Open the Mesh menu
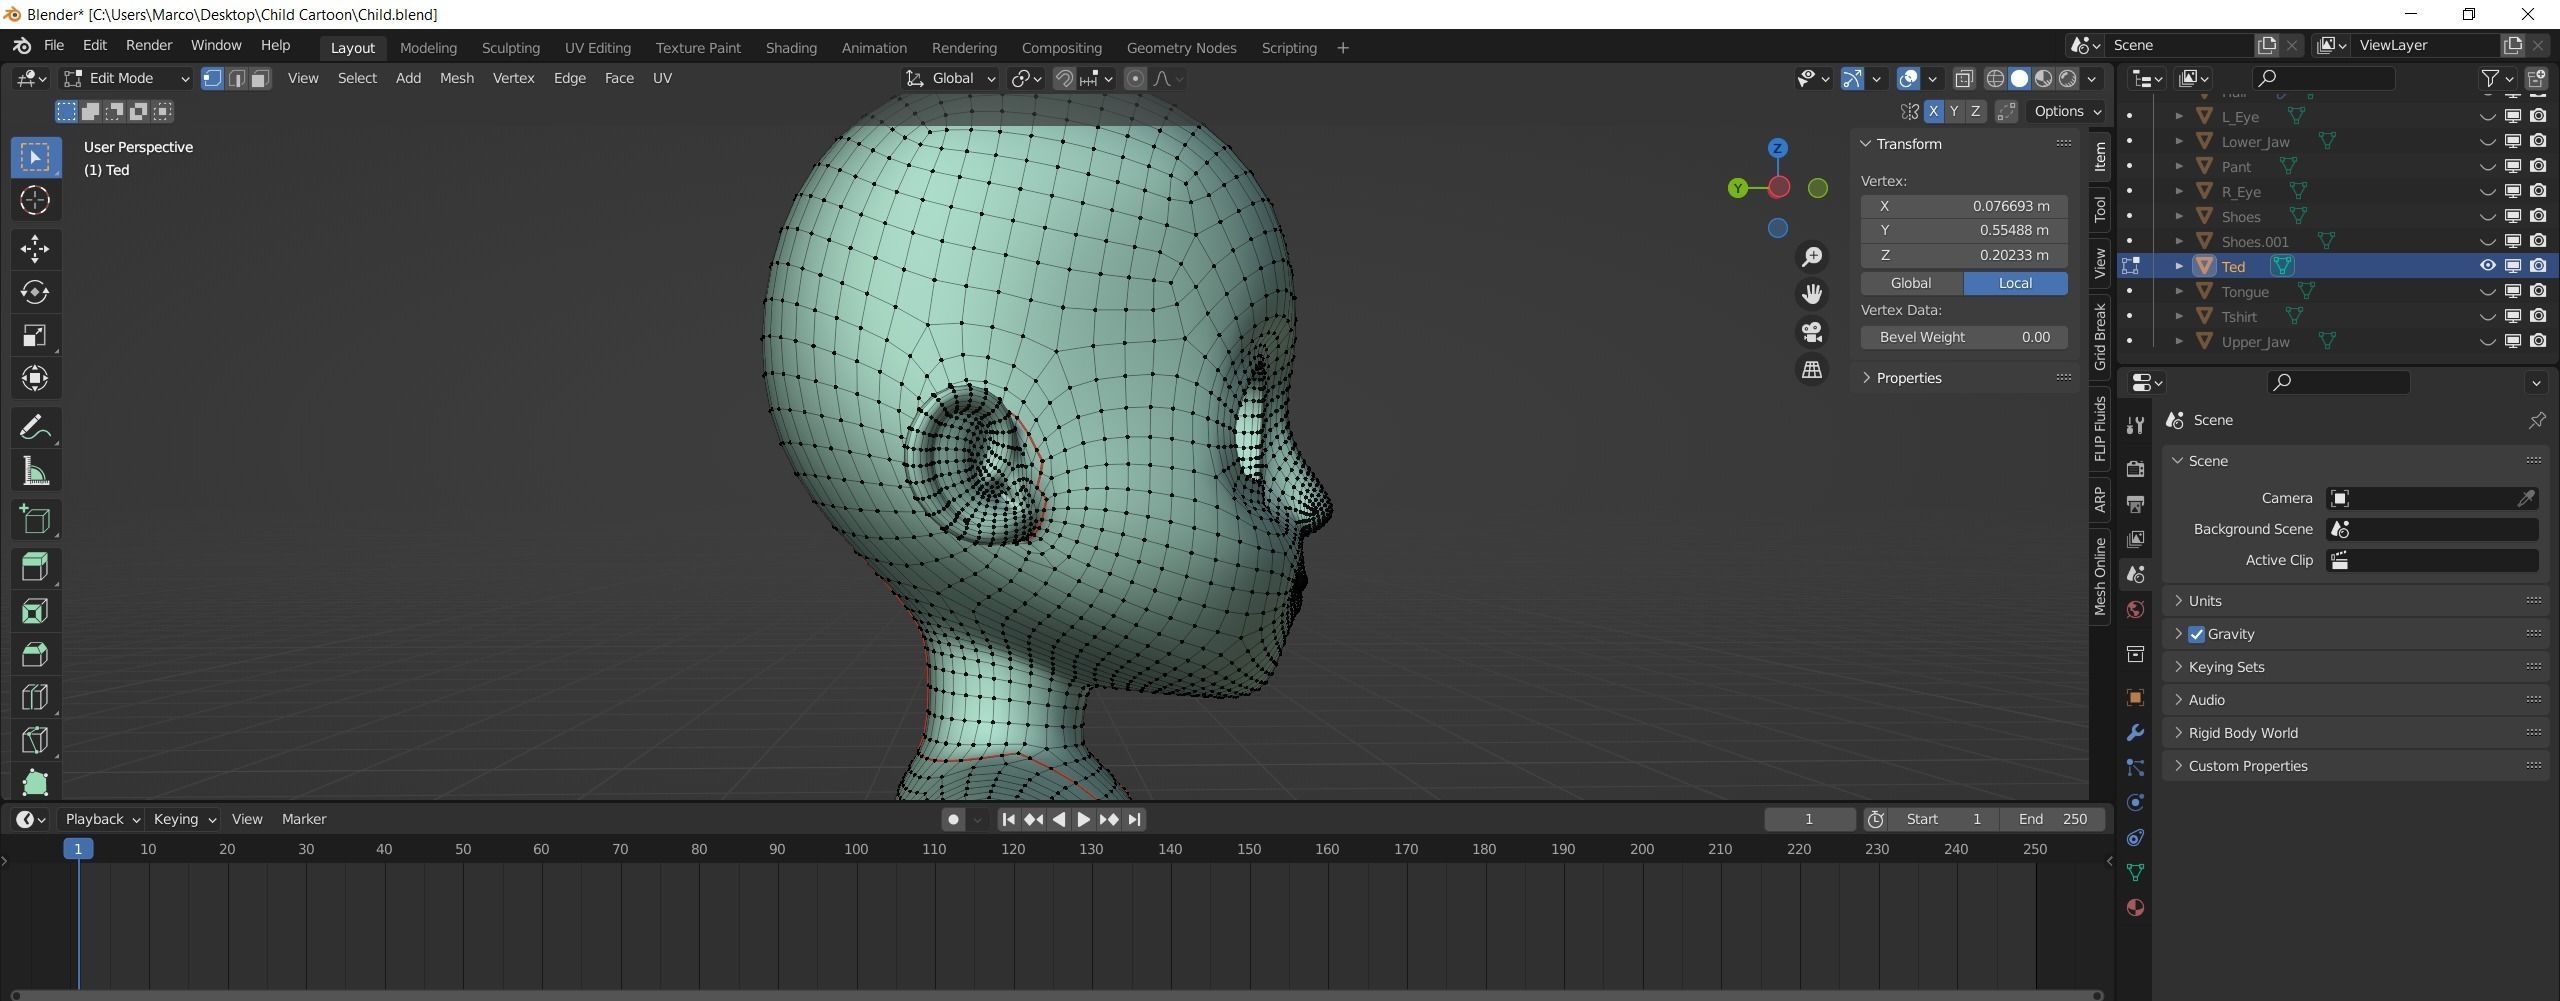 click(x=456, y=78)
